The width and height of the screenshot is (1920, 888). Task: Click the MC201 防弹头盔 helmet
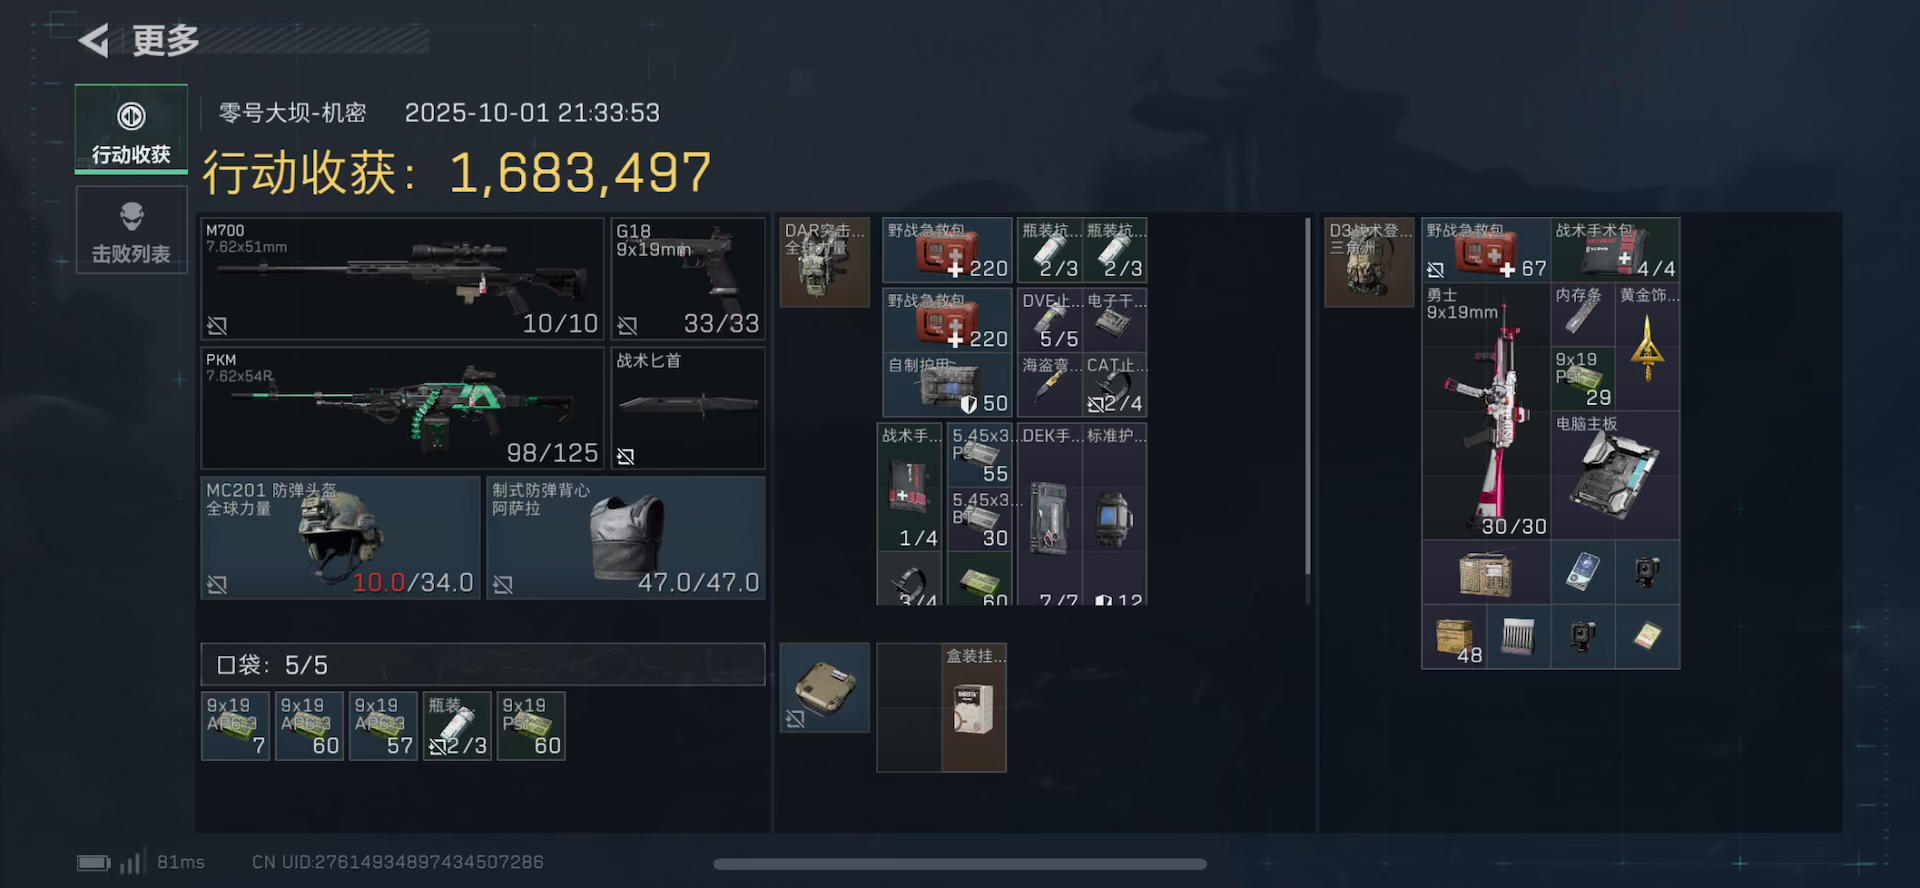(x=341, y=538)
